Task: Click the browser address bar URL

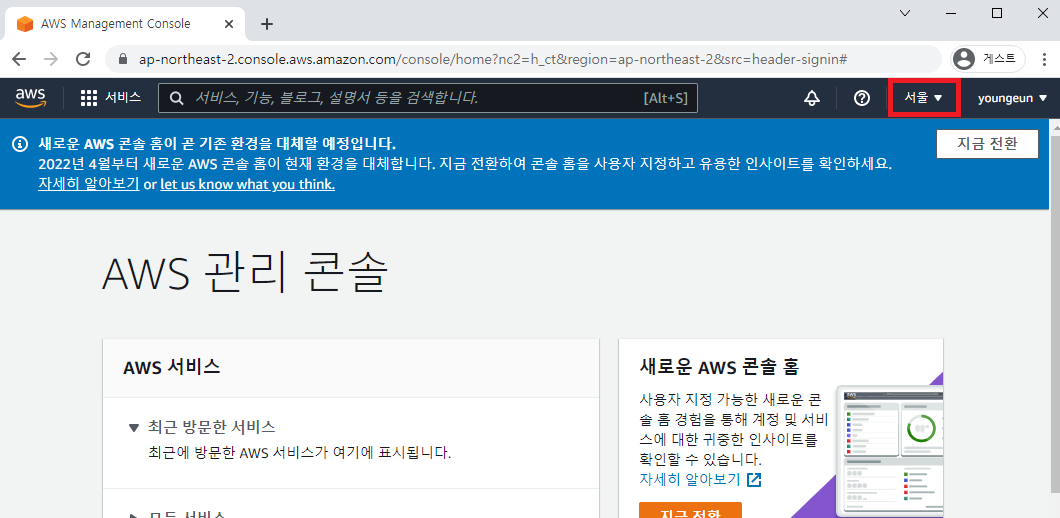Action: pyautogui.click(x=493, y=59)
